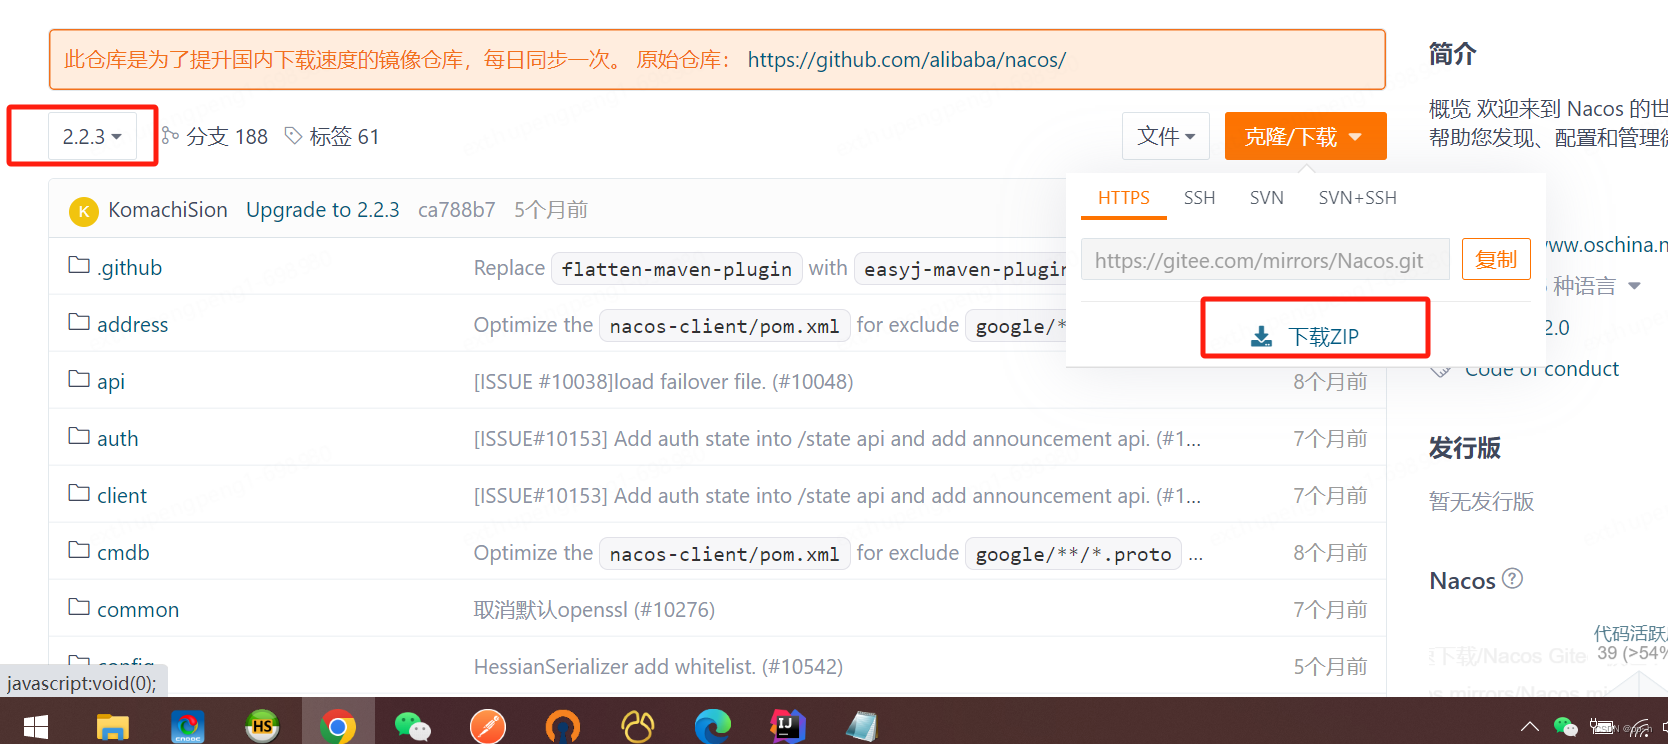Image resolution: width=1668 pixels, height=744 pixels.
Task: Open commit hash ca788b7
Action: (x=456, y=210)
